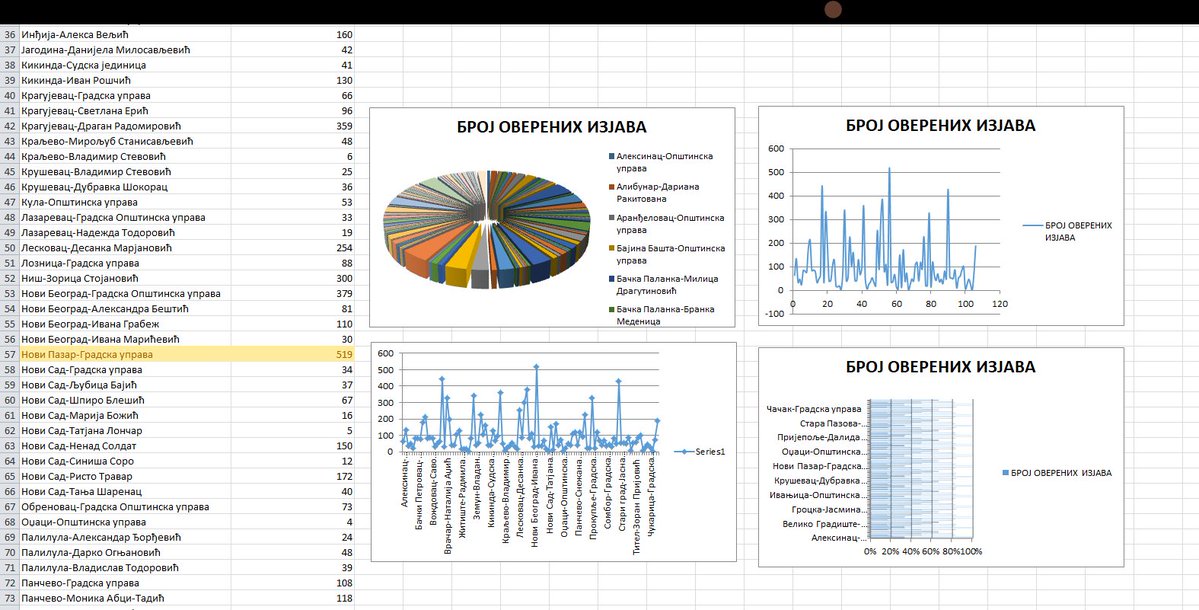The height and width of the screenshot is (610, 1199).
Task: Click the 3D pie chart graphic
Action: [x=488, y=231]
